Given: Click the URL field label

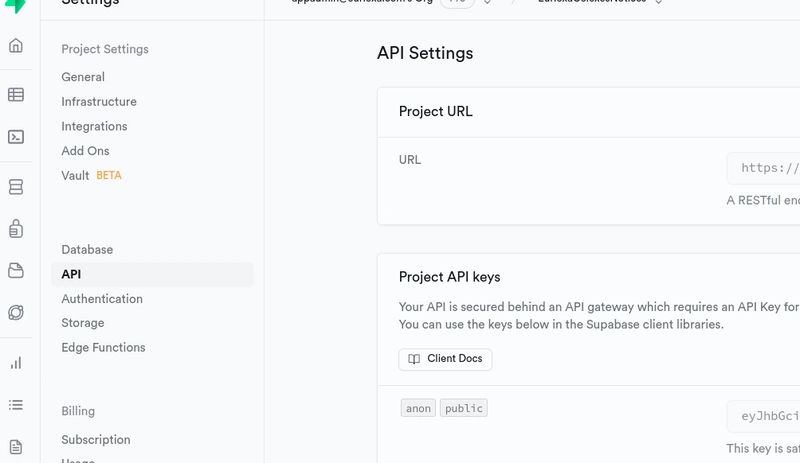Looking at the screenshot, I should click(x=410, y=160).
